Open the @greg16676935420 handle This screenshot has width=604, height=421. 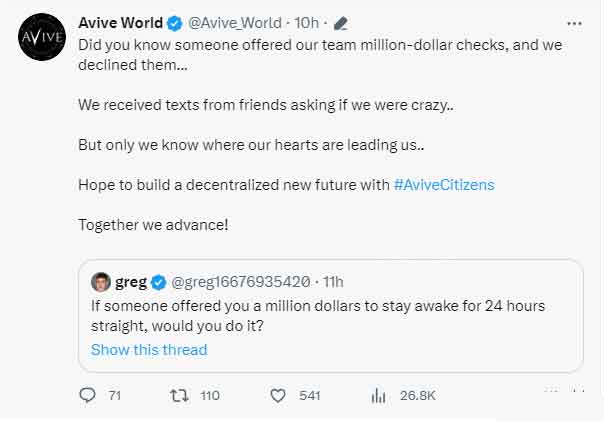point(241,282)
